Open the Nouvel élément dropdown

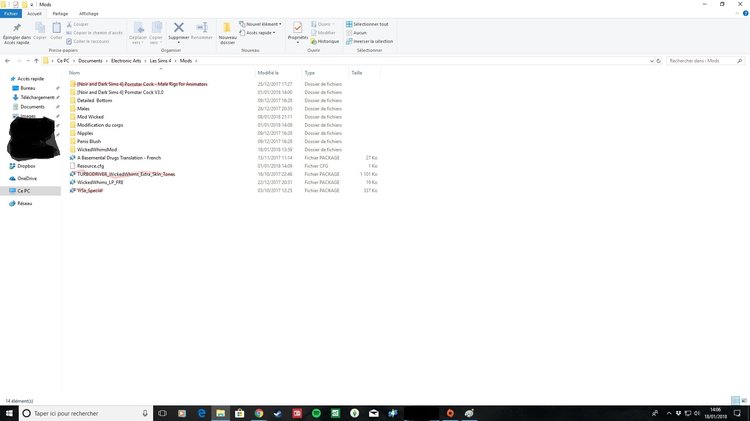pos(260,24)
